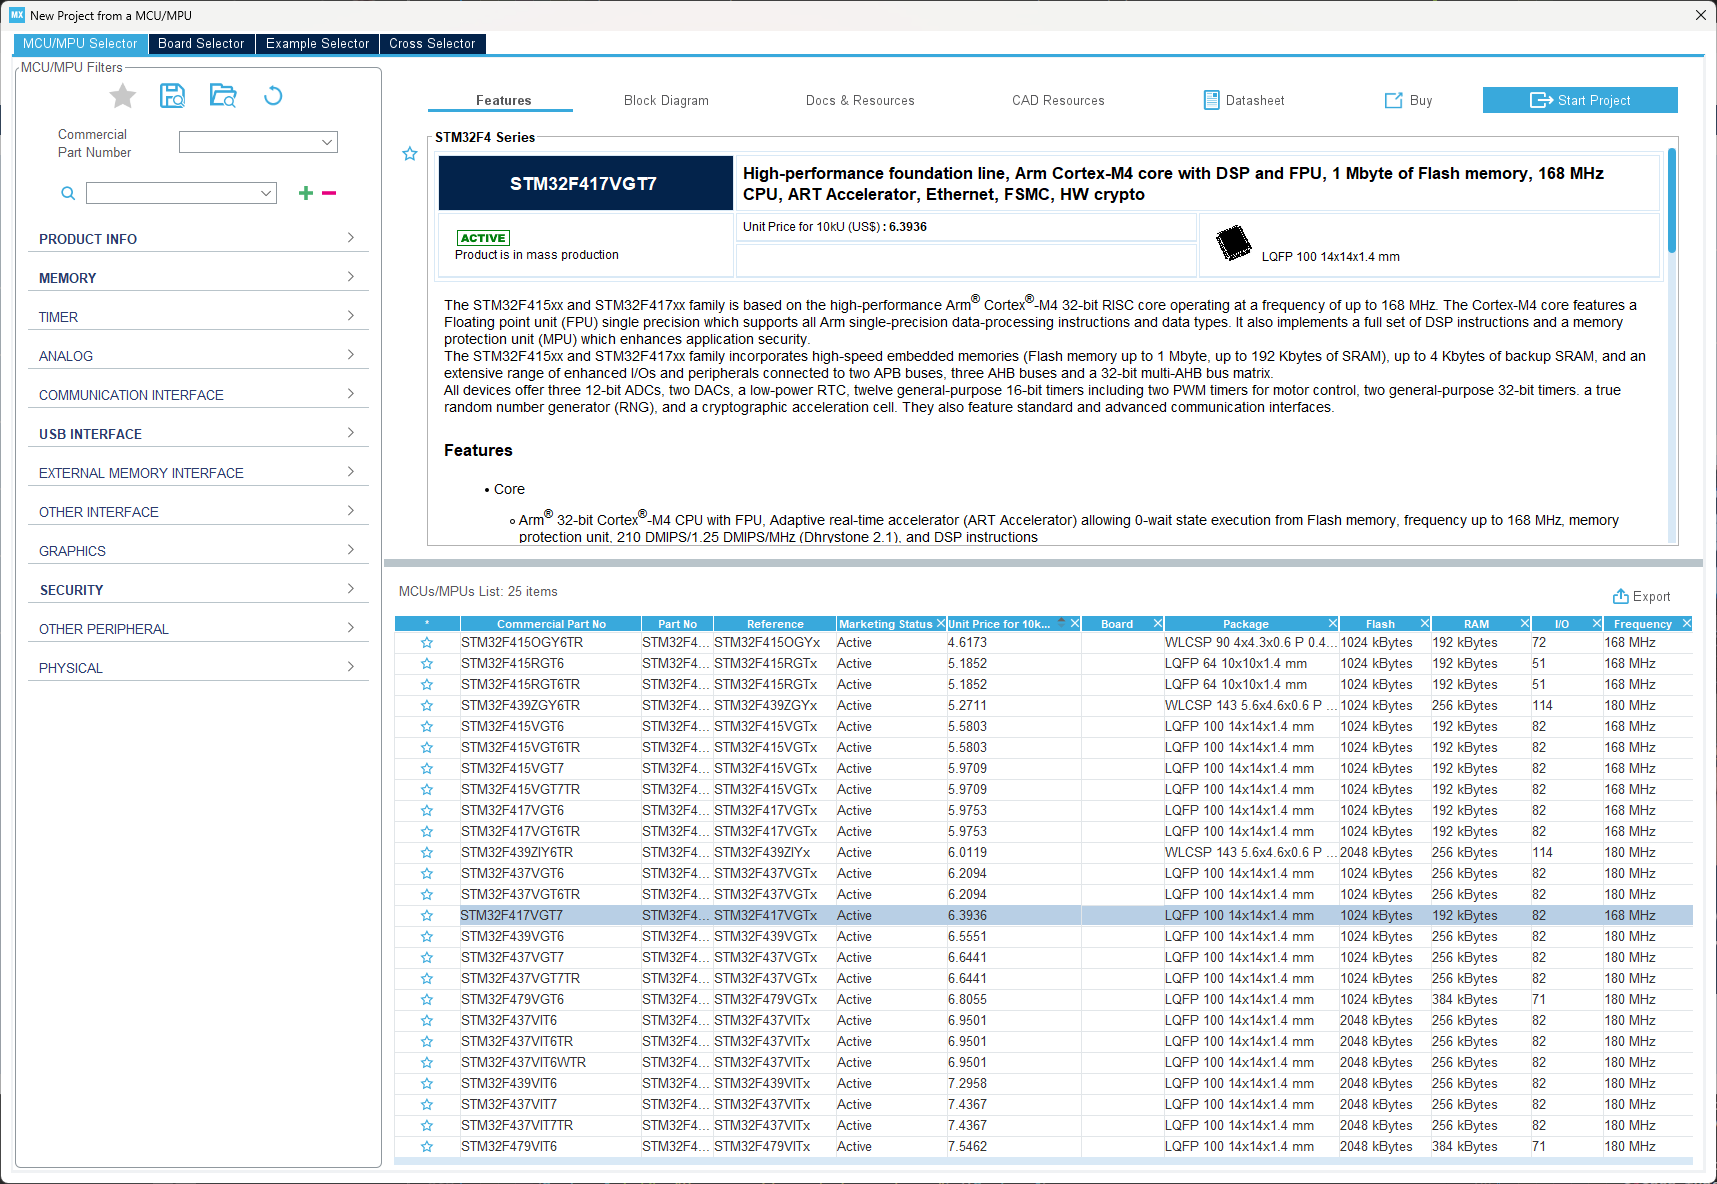The image size is (1717, 1184).
Task: Switch to Cross Selector tab
Action: click(x=432, y=44)
